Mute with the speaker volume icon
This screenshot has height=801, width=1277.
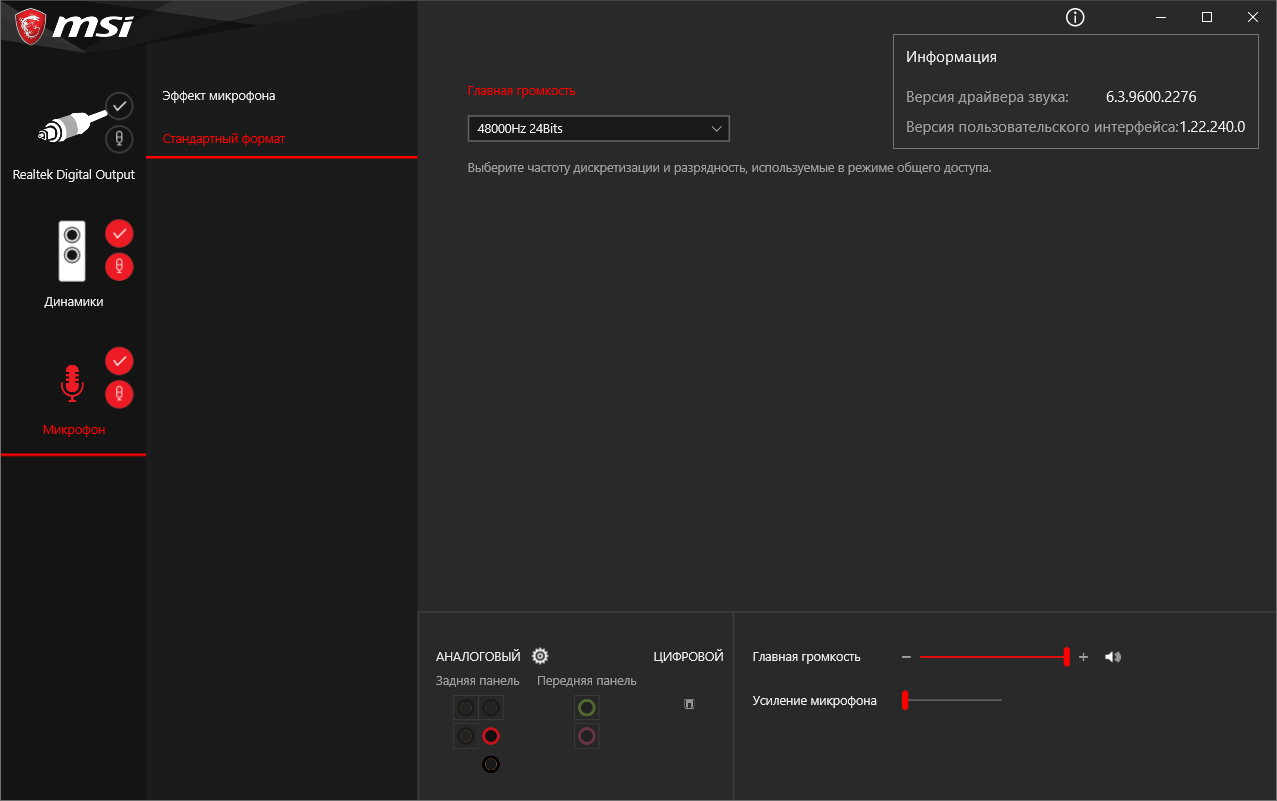tap(1113, 657)
